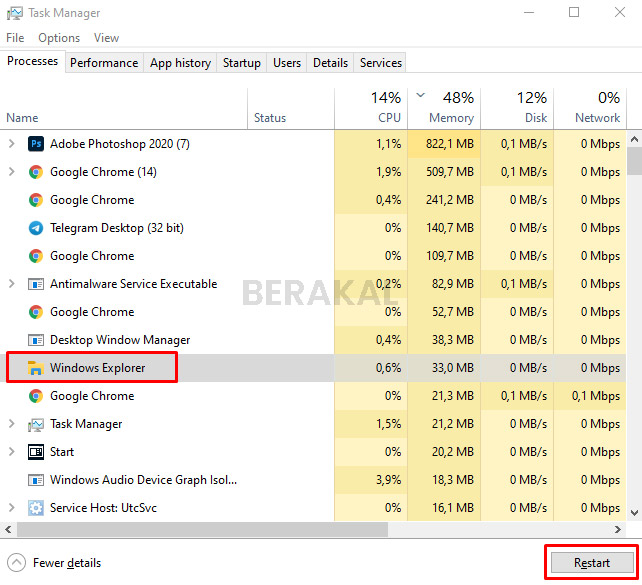
Task: Click the 140,7 MB memory value
Action: pyautogui.click(x=450, y=228)
